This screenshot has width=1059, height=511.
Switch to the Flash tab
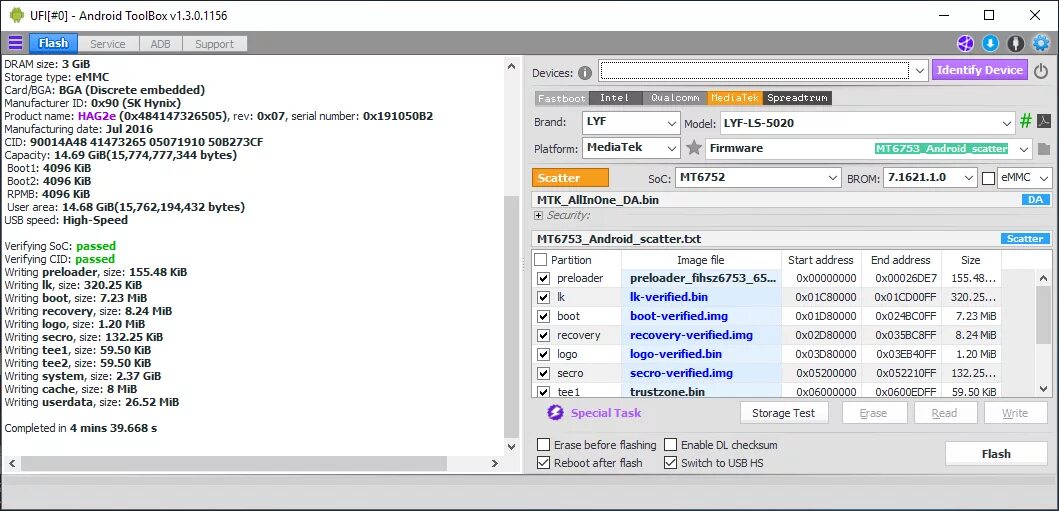click(53, 43)
